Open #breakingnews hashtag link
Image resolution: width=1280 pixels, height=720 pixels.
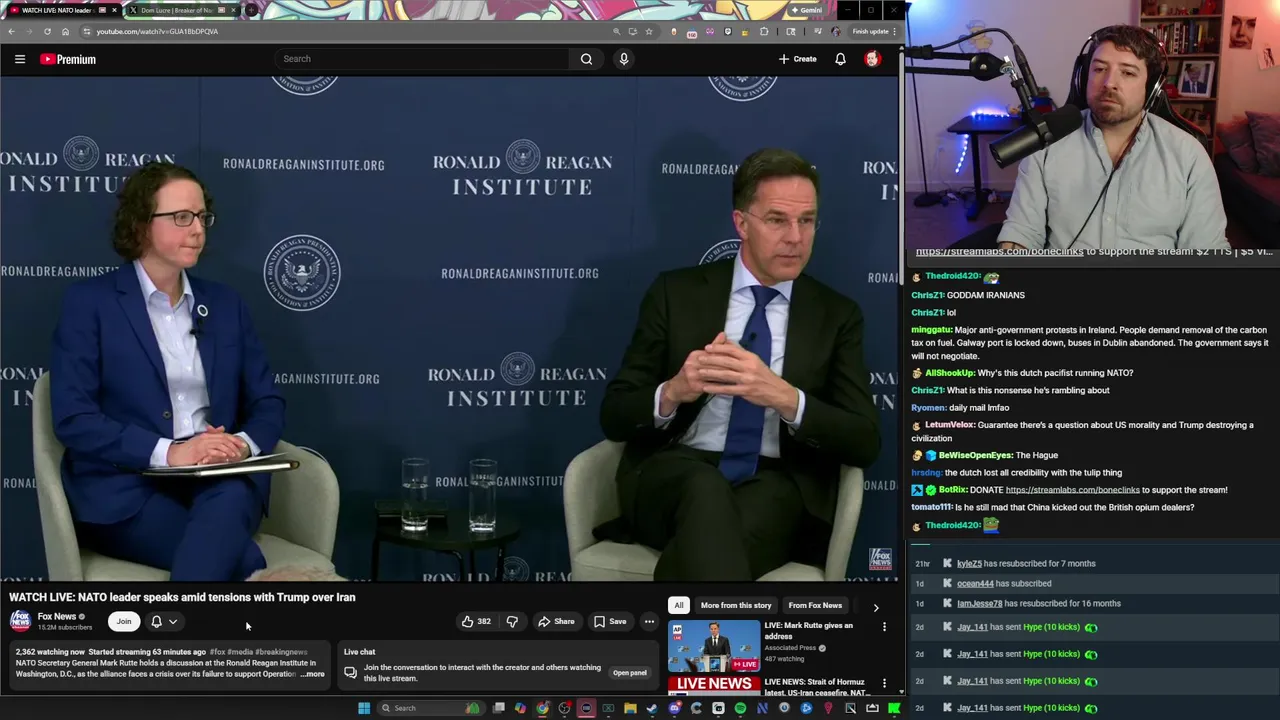(x=281, y=652)
